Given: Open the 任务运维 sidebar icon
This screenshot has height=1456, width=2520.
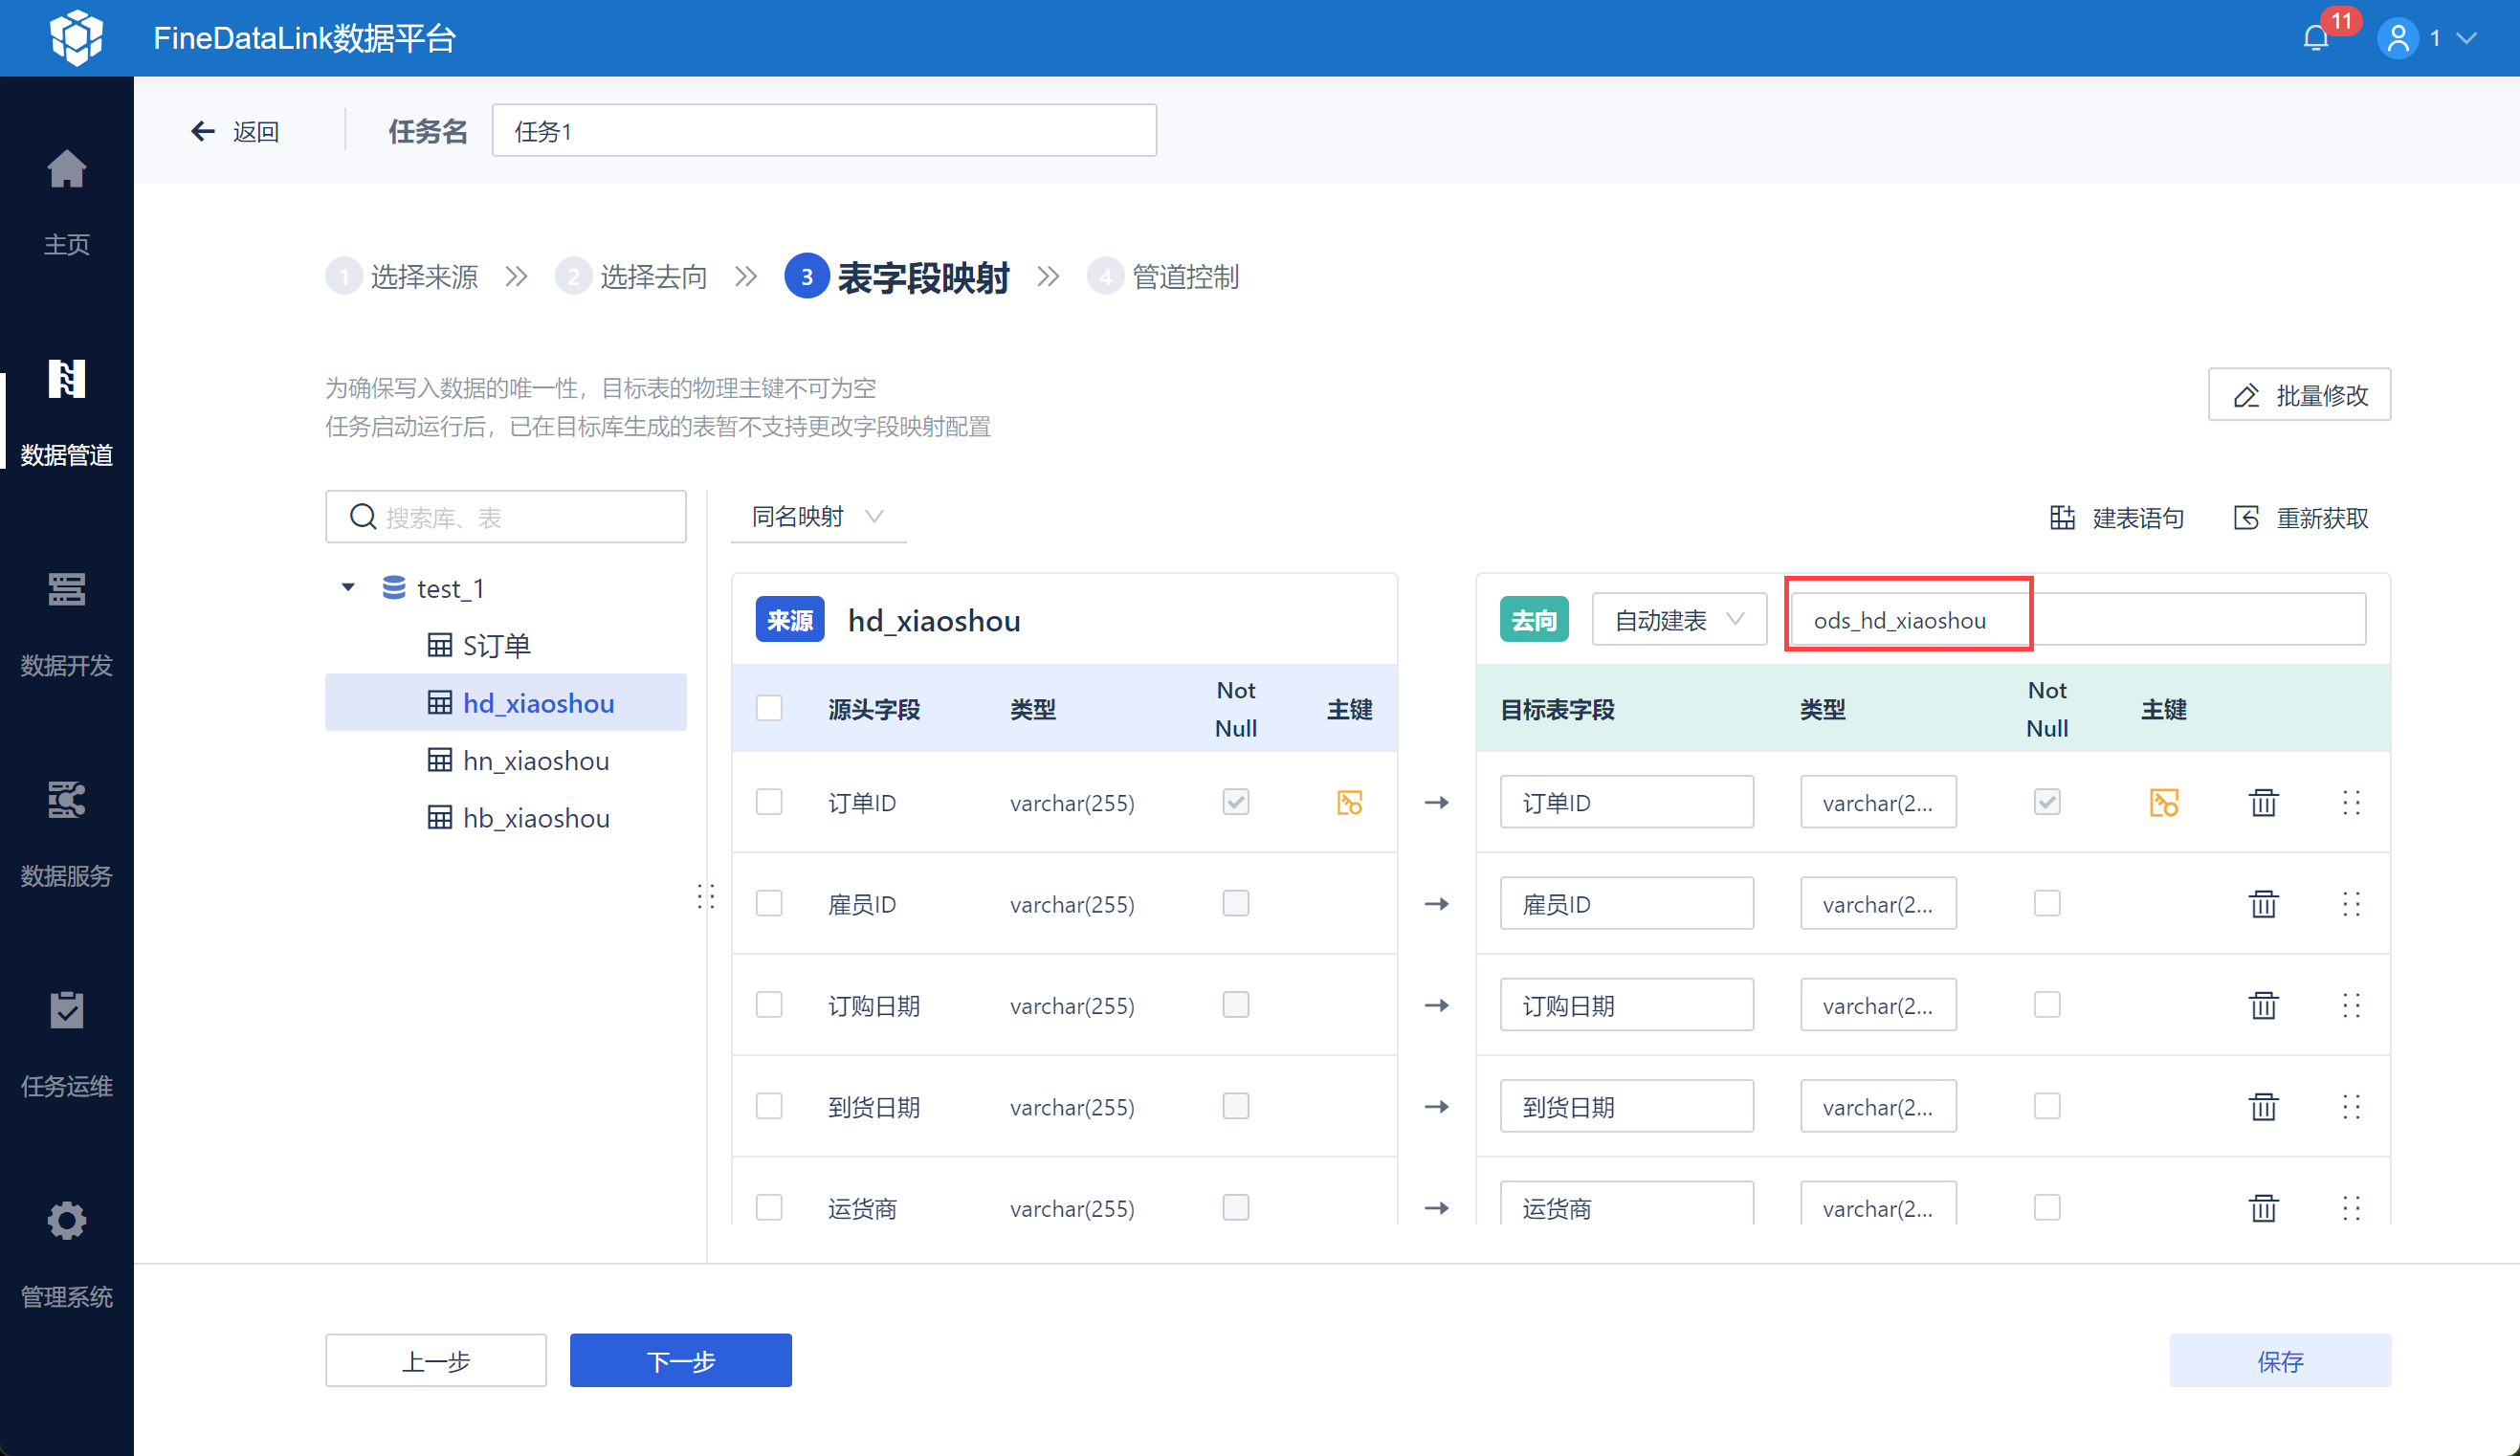Looking at the screenshot, I should [66, 1010].
